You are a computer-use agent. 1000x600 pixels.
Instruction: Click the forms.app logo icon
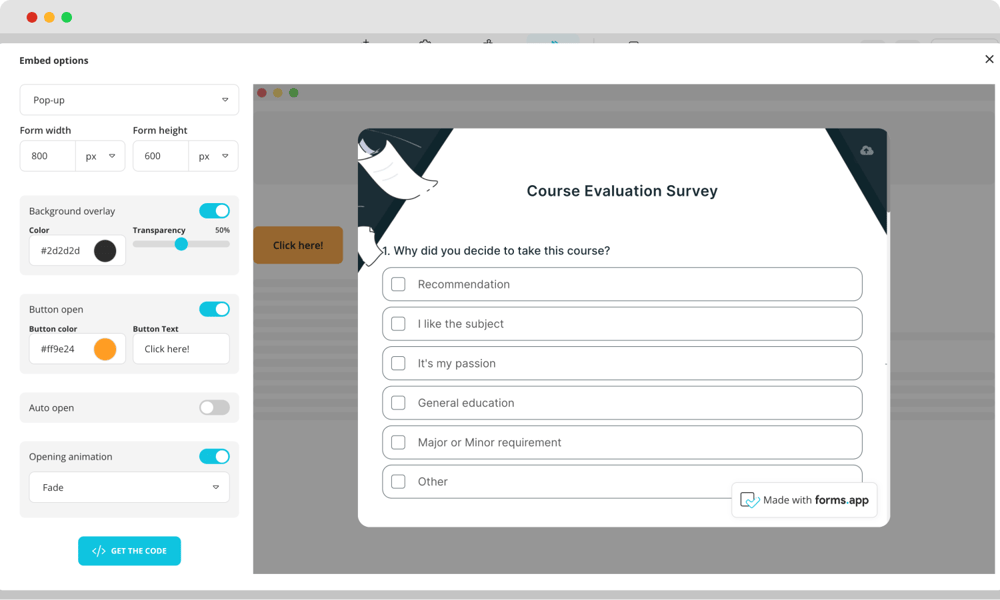click(749, 500)
